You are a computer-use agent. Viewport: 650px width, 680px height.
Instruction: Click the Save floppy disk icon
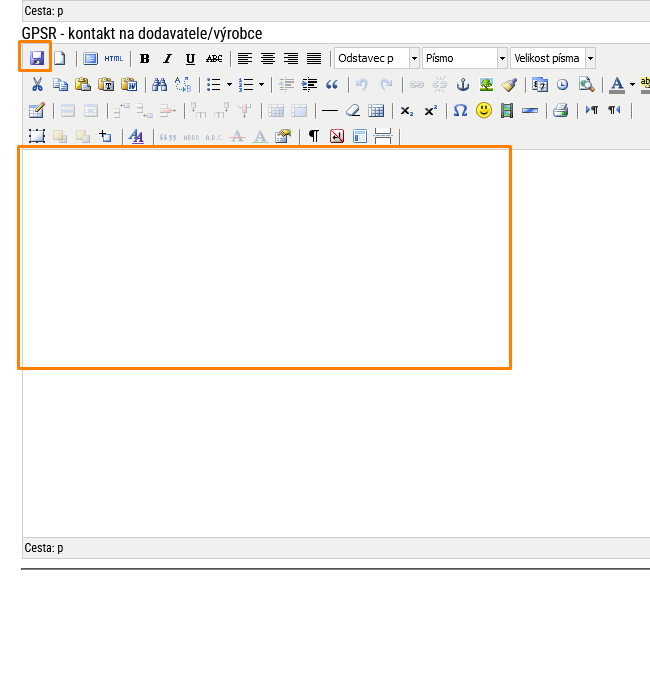point(36,58)
